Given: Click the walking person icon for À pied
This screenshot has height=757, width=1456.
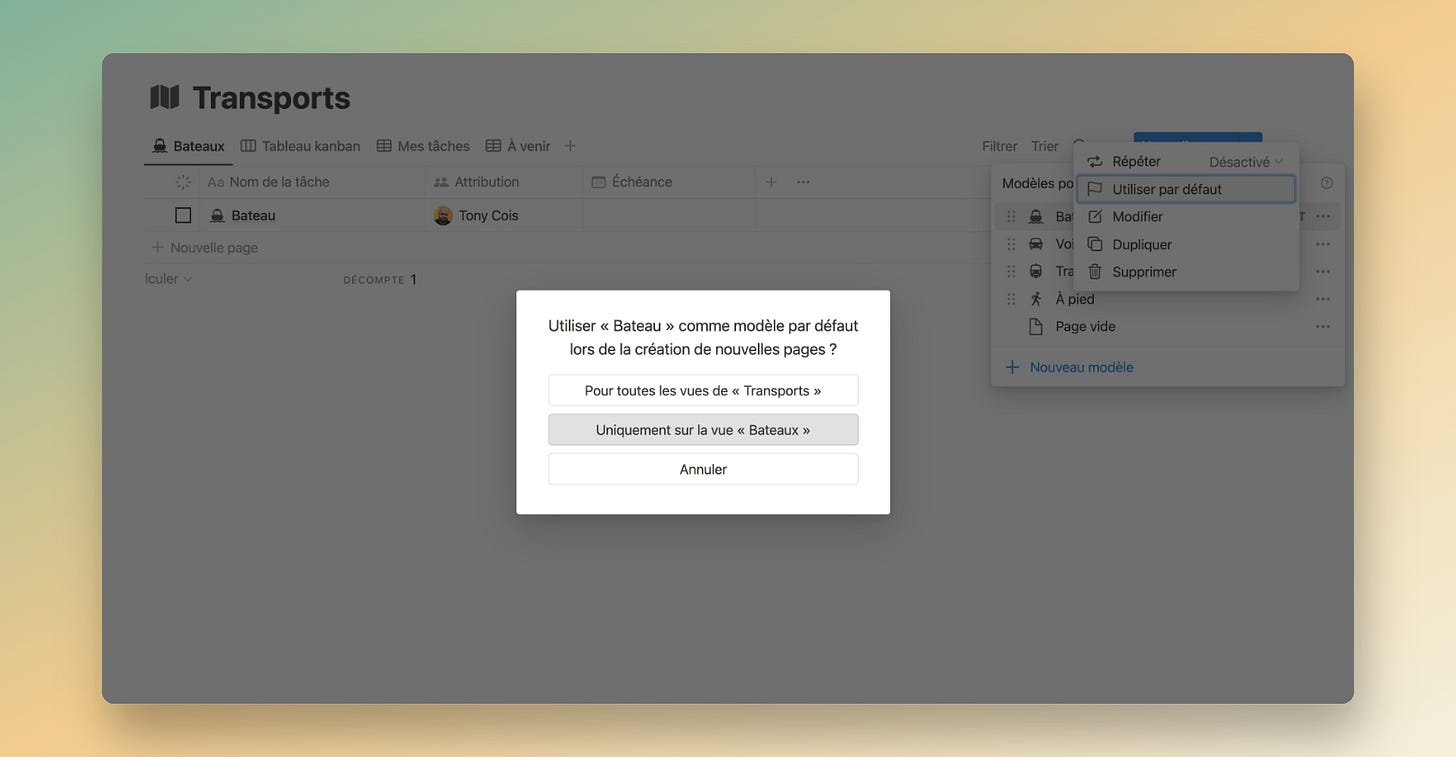Looking at the screenshot, I should pos(1036,299).
